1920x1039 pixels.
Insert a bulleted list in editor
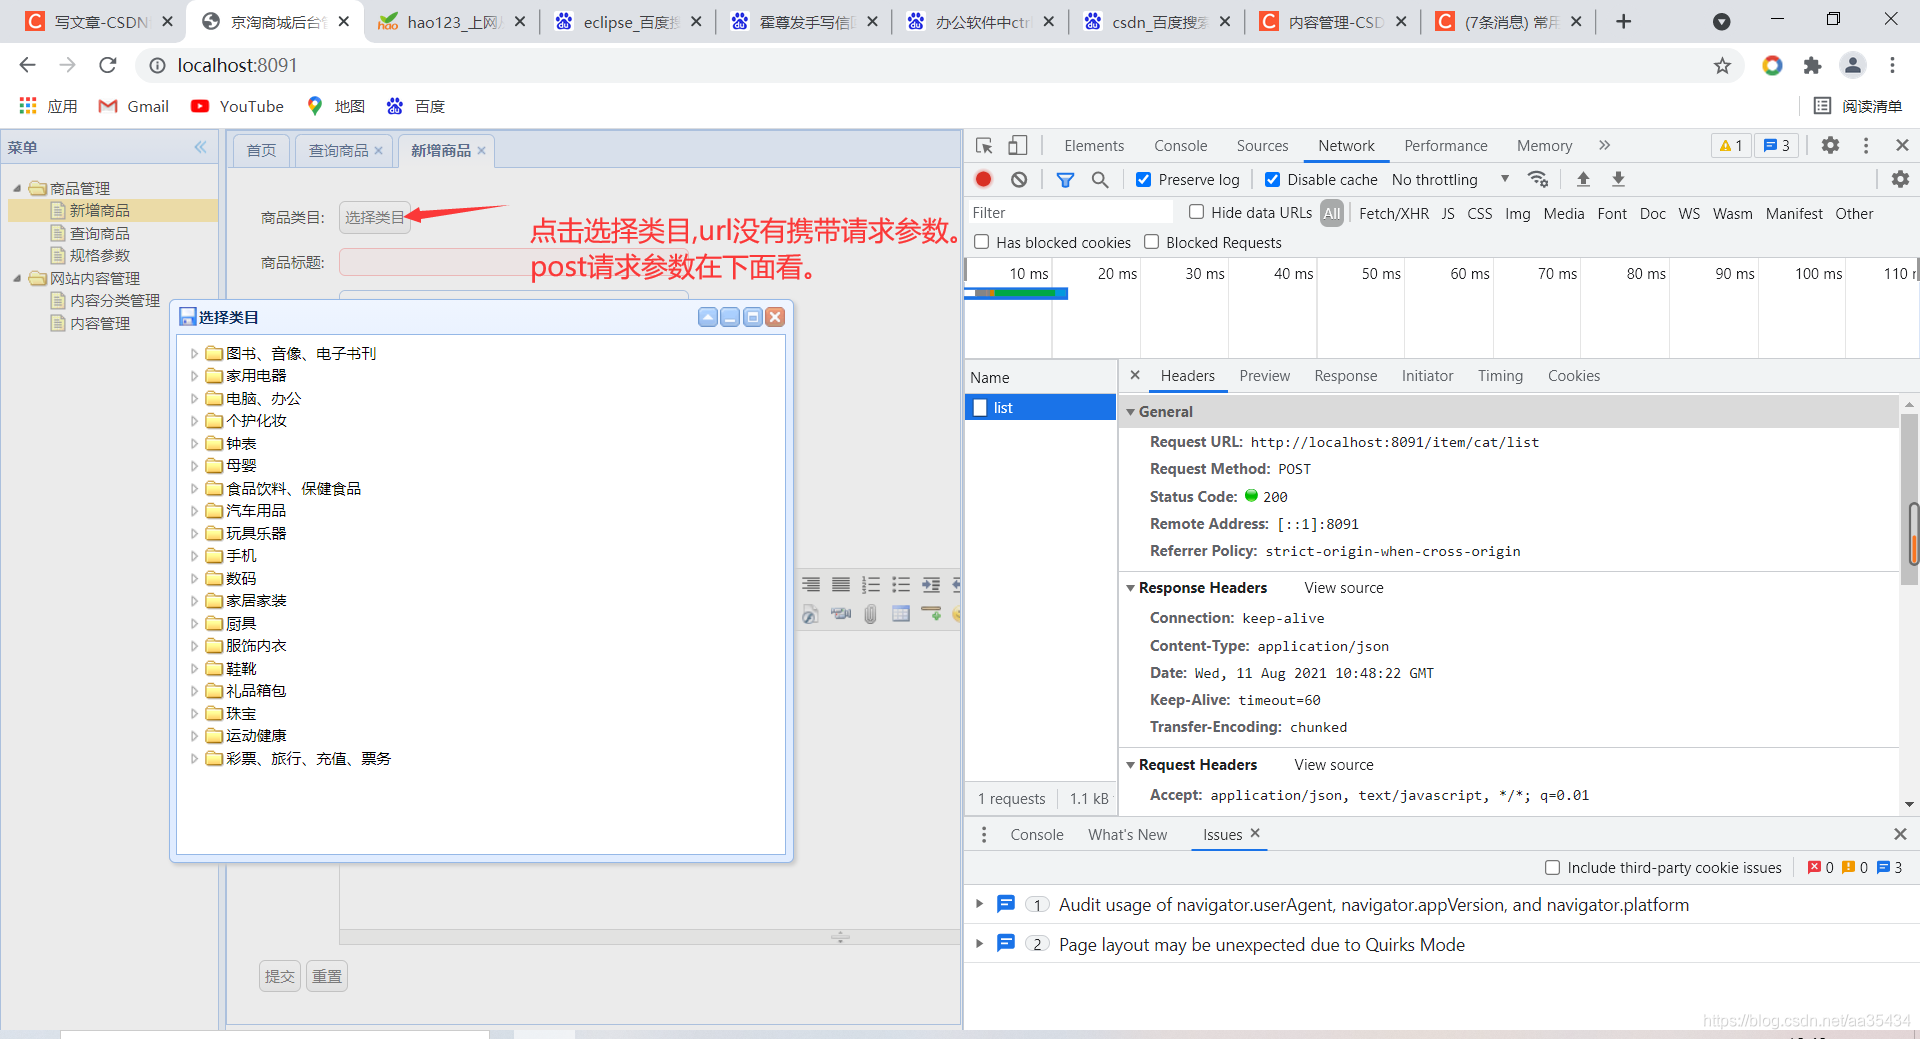pyautogui.click(x=901, y=585)
